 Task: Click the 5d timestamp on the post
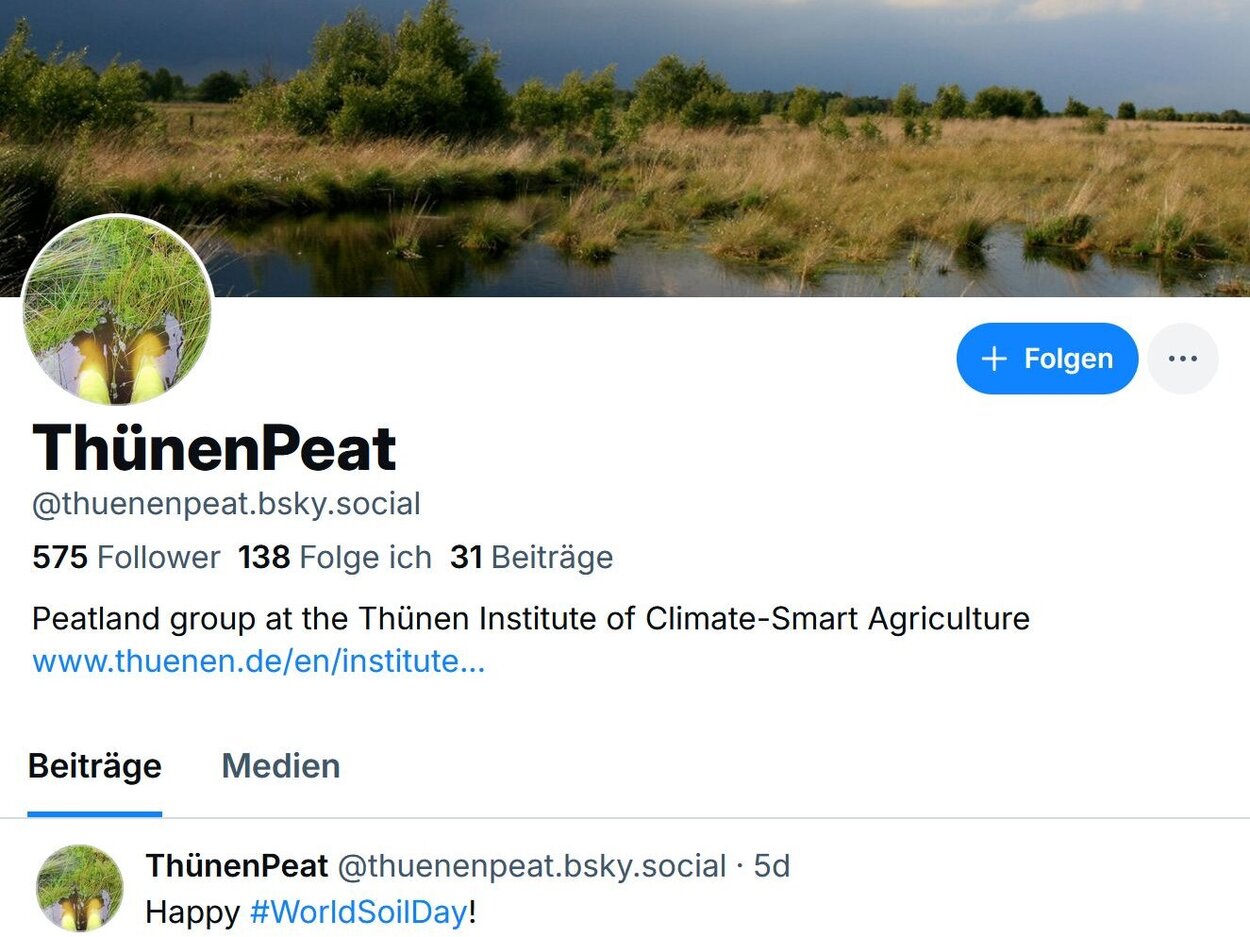click(773, 866)
